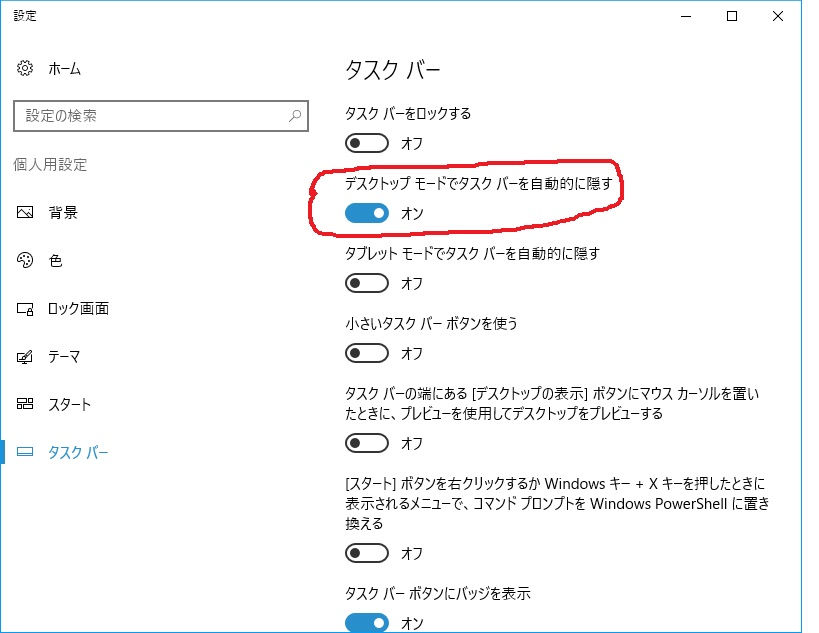Toggle auto-hide taskbar in tablet mode
Viewport: 819px width, 633px height.
(367, 283)
